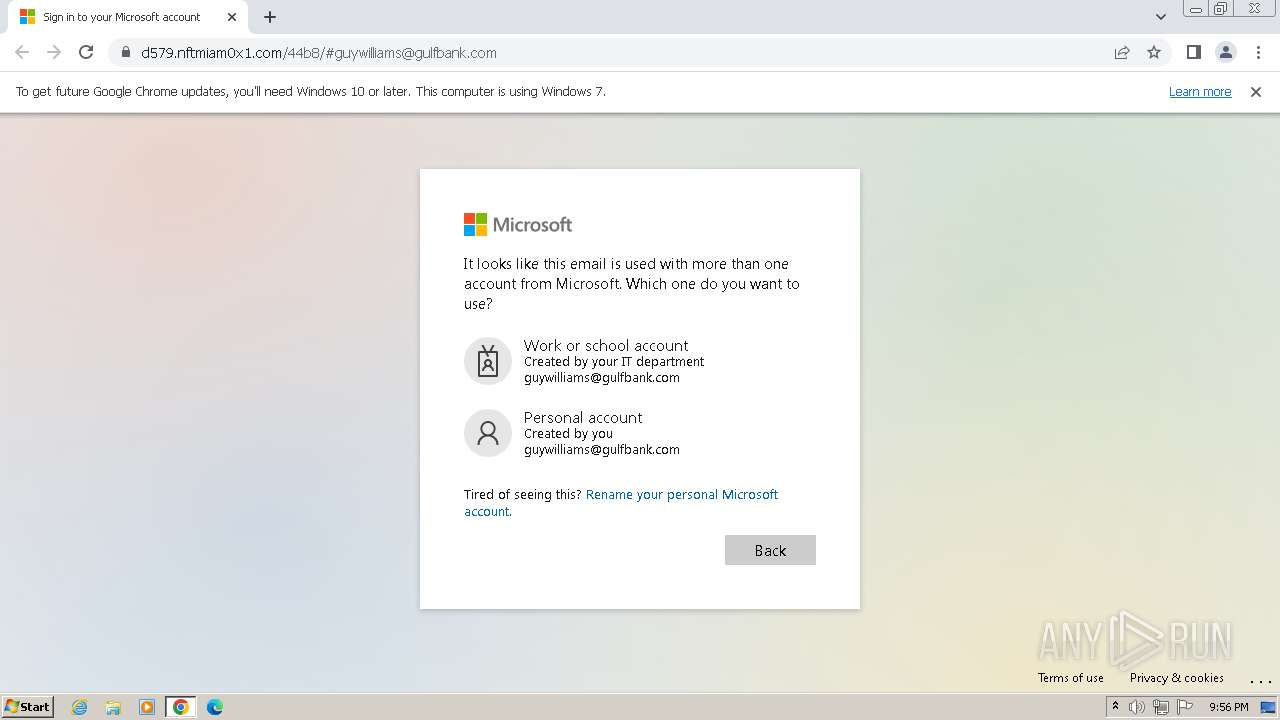Open the network tray icon

click(x=1161, y=707)
